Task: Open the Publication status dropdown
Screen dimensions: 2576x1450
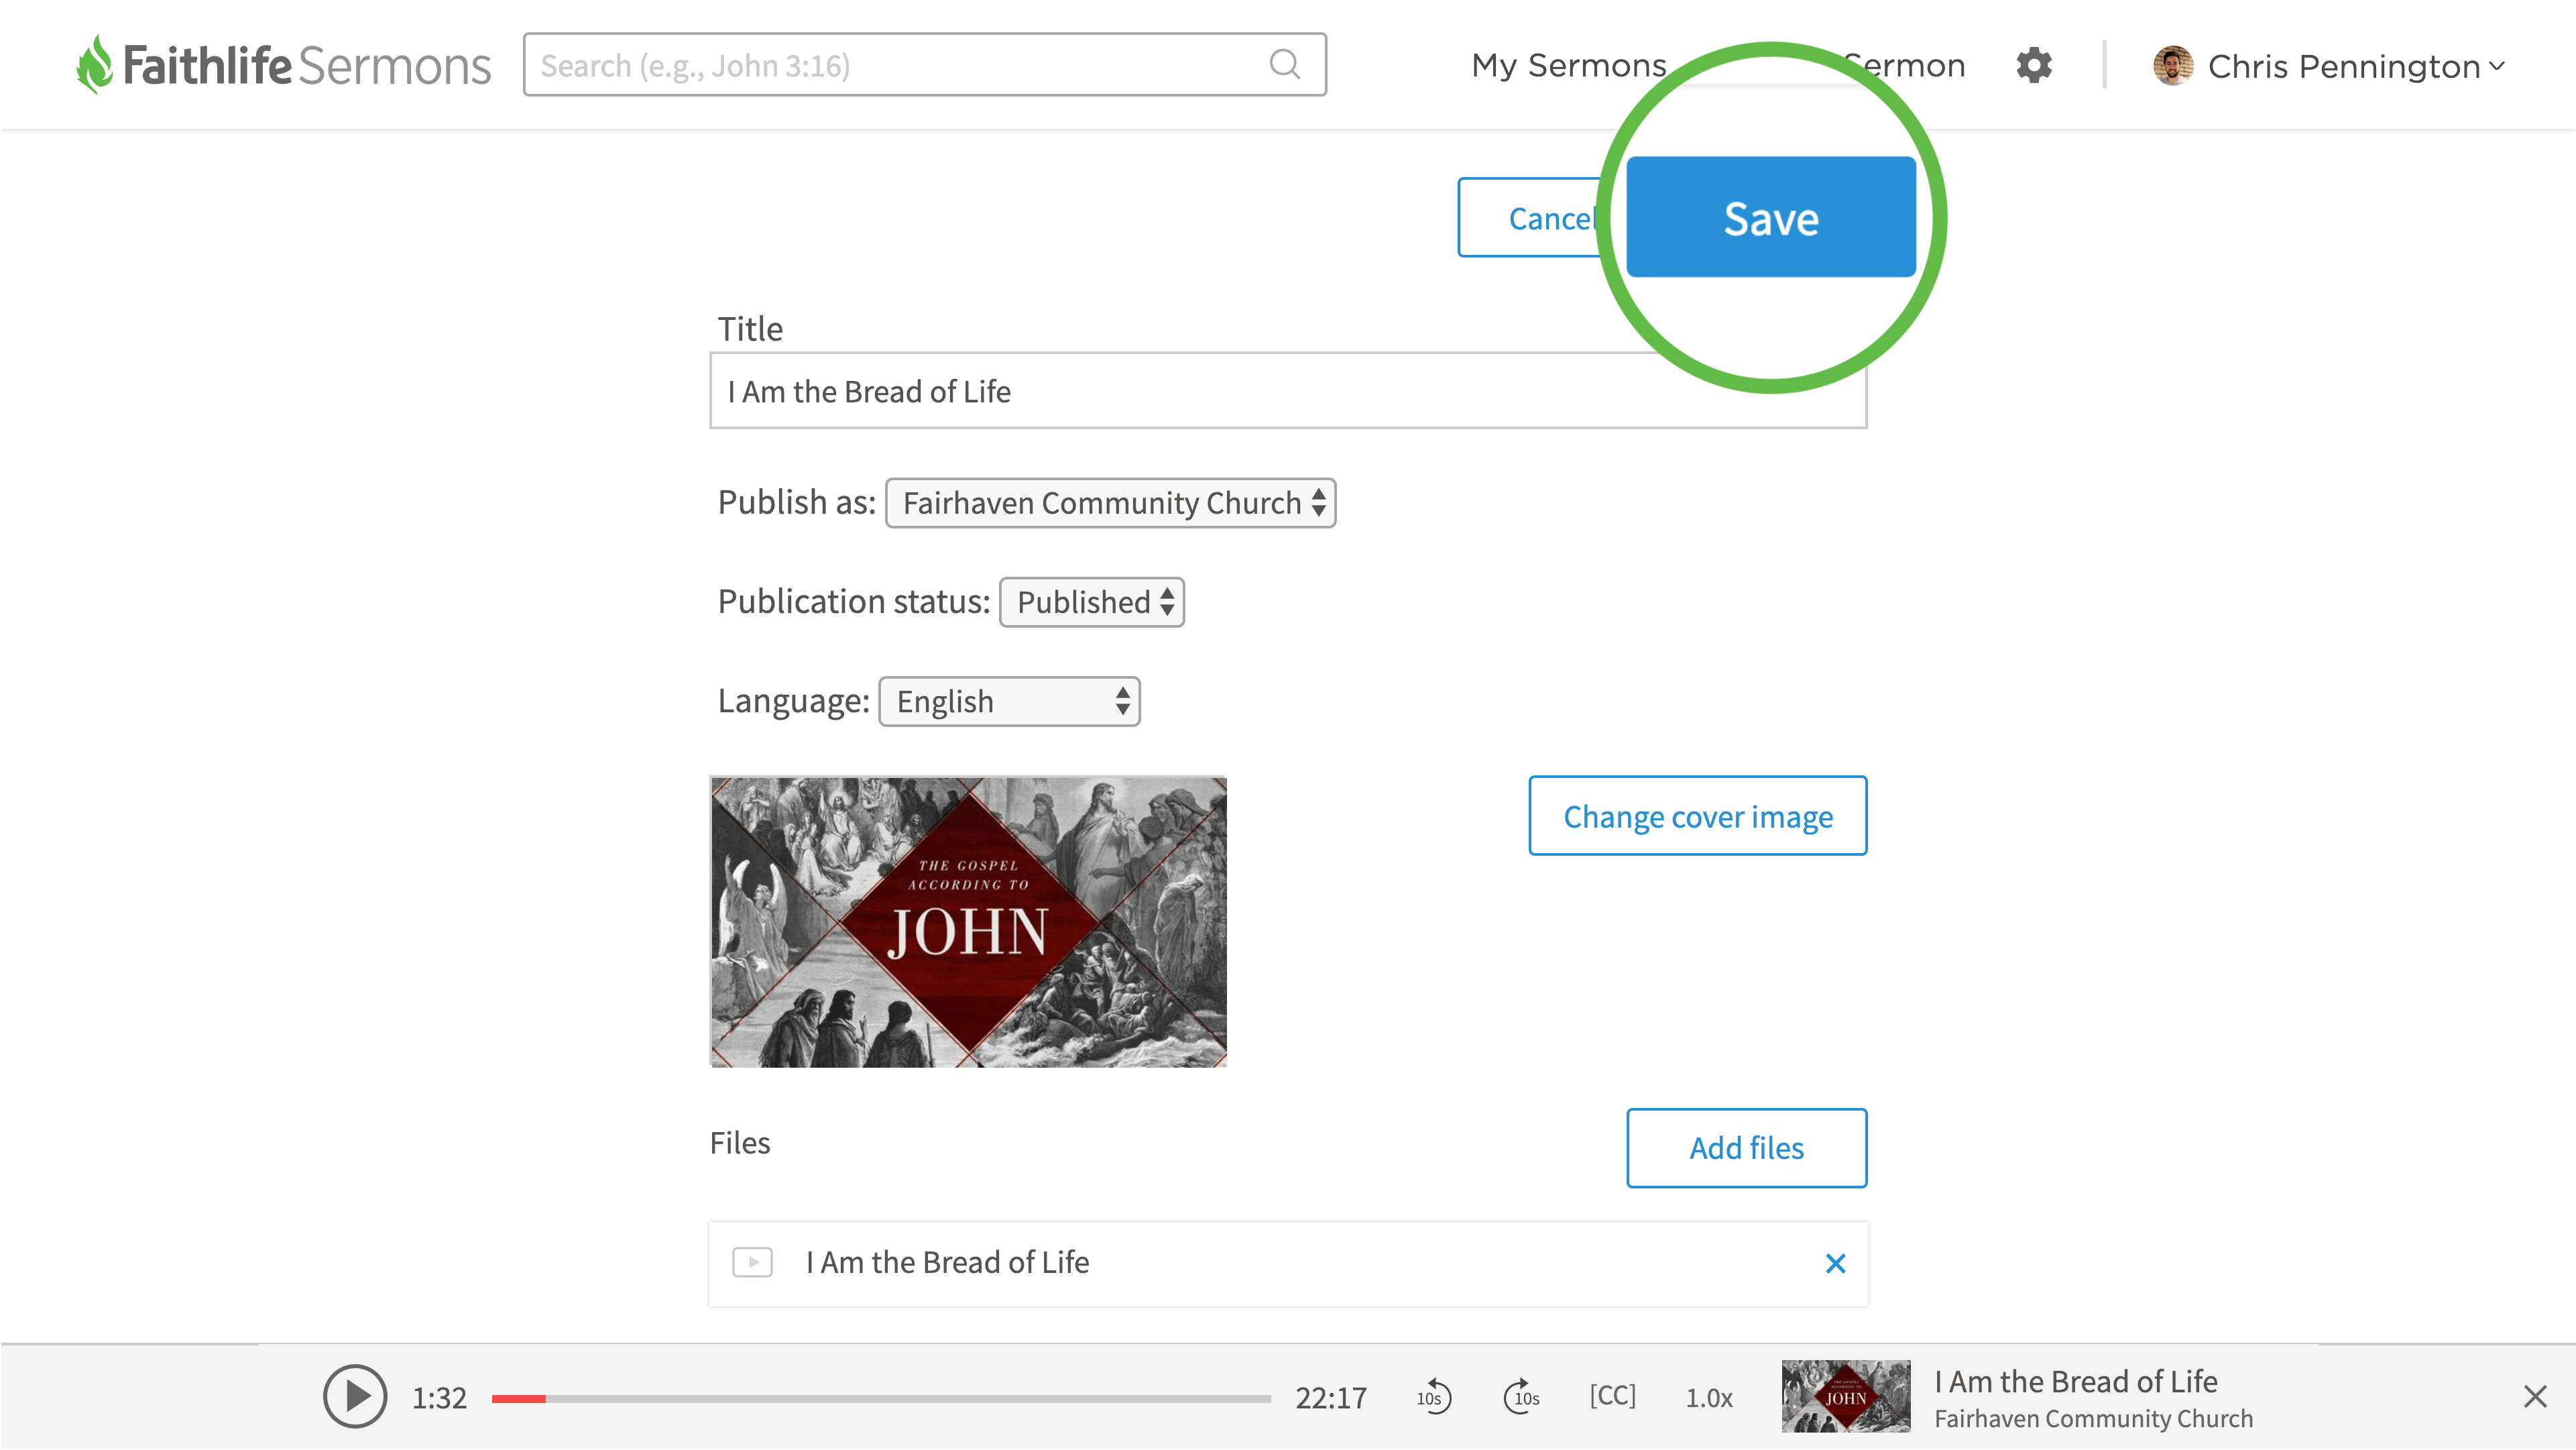Action: [1092, 602]
